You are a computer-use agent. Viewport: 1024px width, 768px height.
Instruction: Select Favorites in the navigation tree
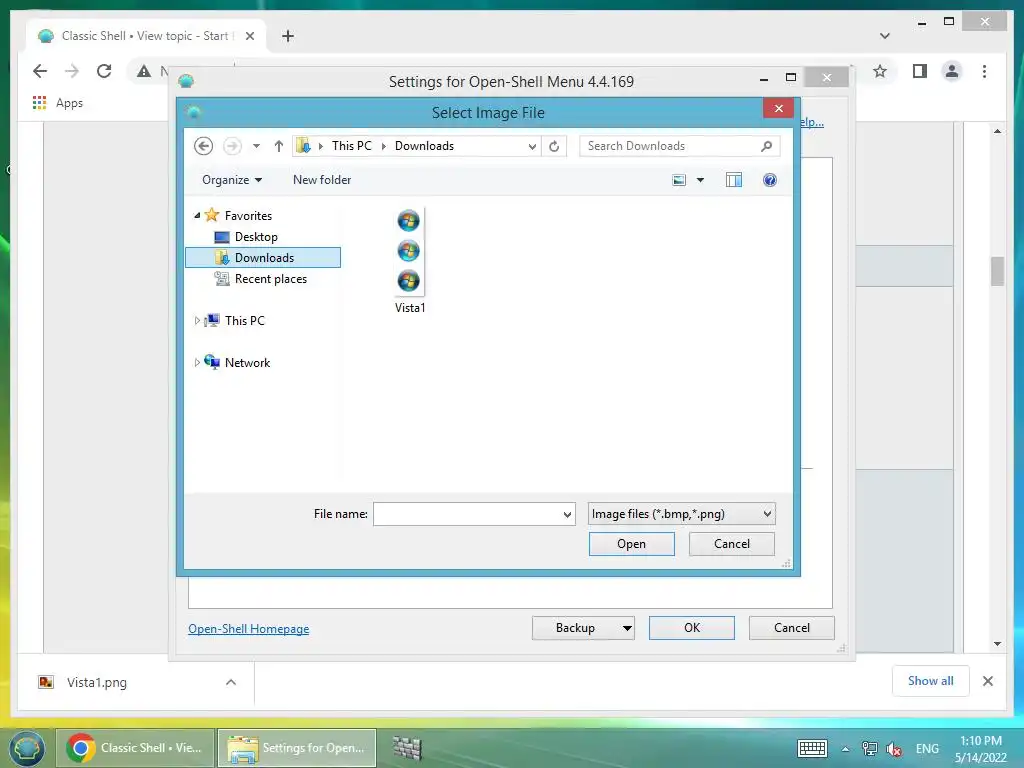pyautogui.click(x=248, y=216)
